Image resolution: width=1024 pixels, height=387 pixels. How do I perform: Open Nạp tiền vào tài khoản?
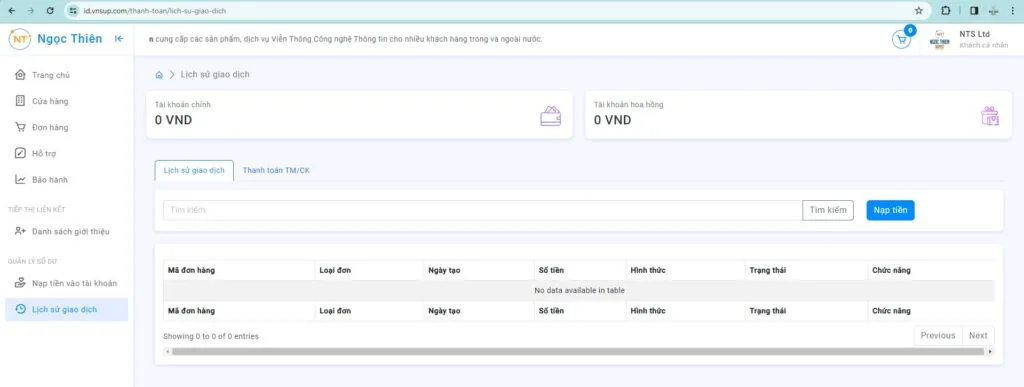(x=67, y=283)
